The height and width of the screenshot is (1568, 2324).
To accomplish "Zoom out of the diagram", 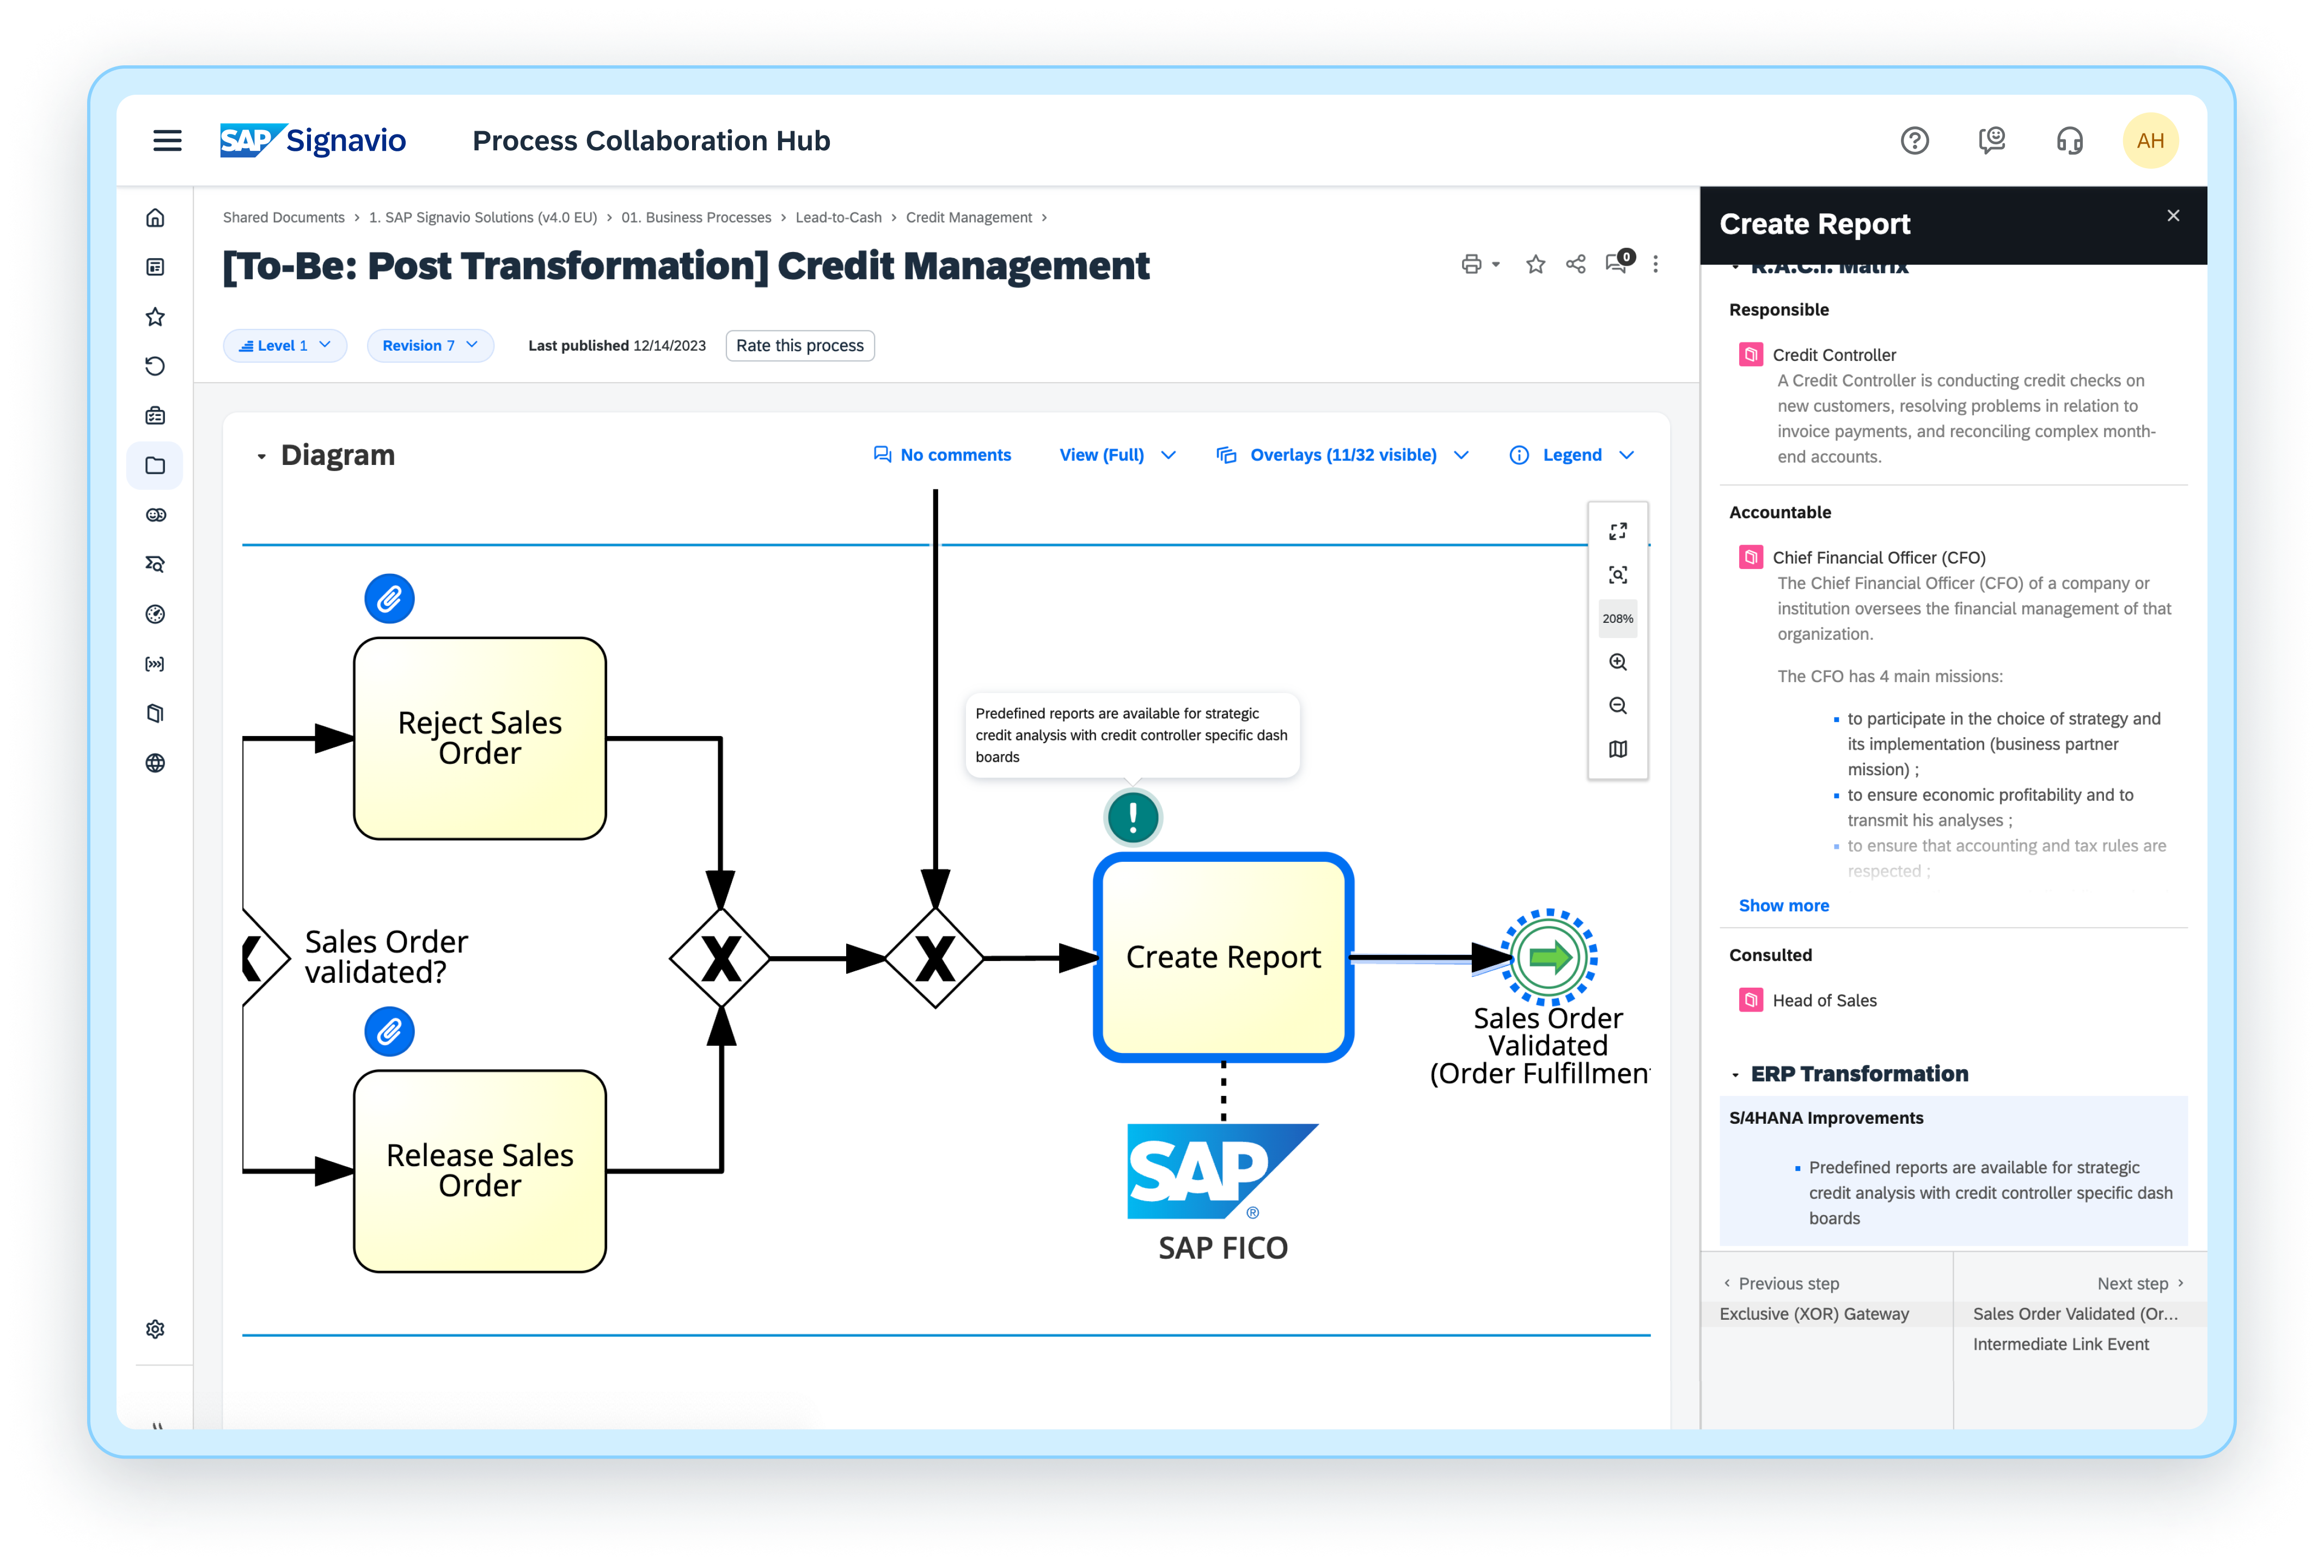I will 1617,706.
